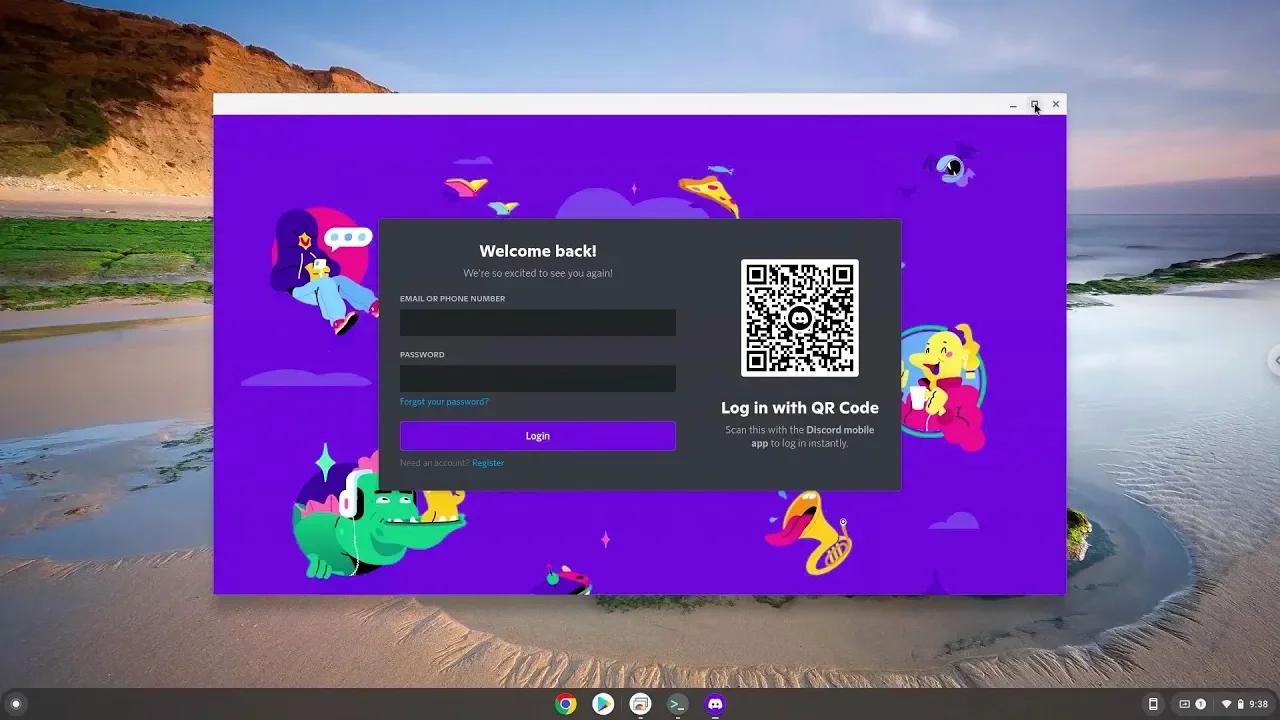The width and height of the screenshot is (1280, 720).
Task: Select the Forgot your password link
Action: [x=444, y=401]
